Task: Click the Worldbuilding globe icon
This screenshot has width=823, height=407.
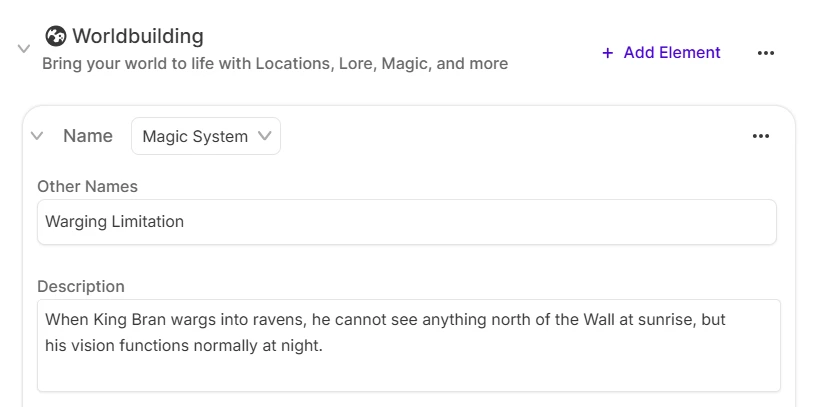Action: (x=56, y=36)
